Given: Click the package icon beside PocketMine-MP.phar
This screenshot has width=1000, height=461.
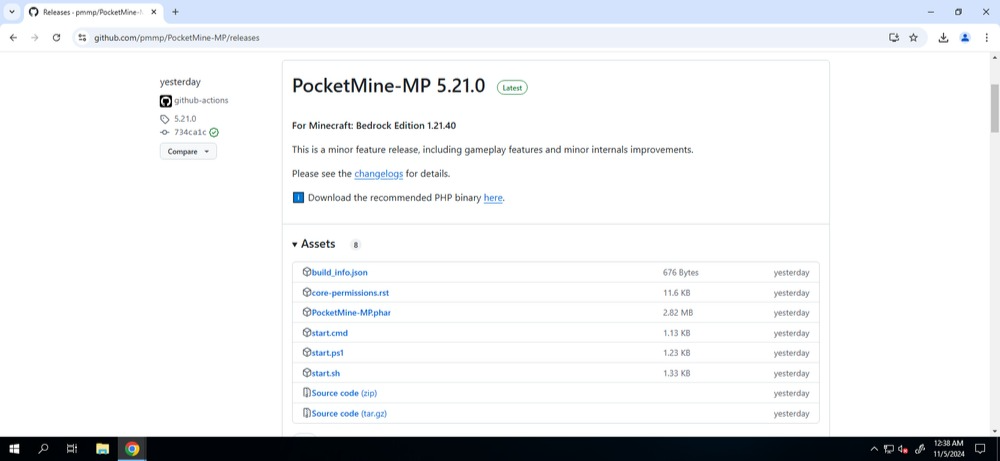Looking at the screenshot, I should [x=307, y=312].
